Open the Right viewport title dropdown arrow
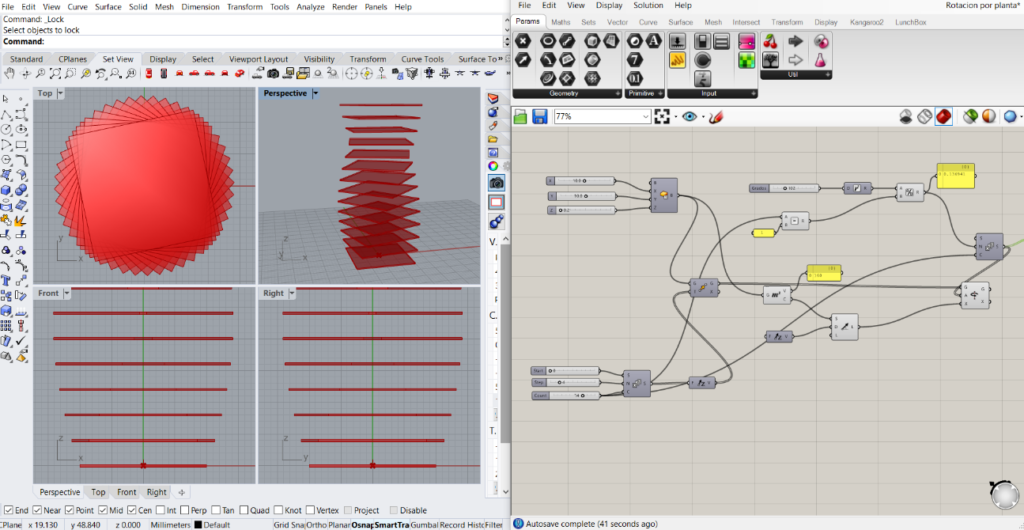The width and height of the screenshot is (1024, 530). pos(291,294)
